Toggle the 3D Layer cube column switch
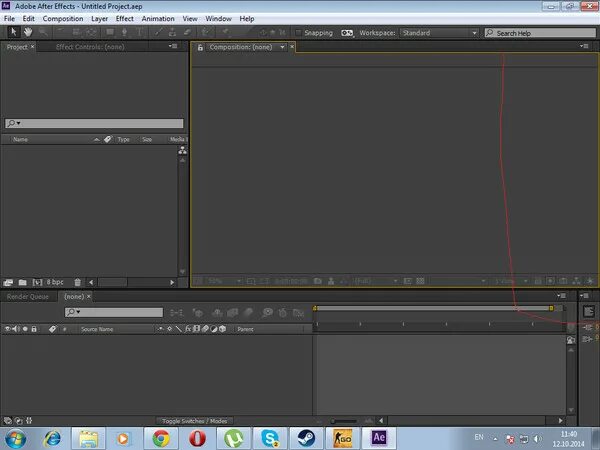 (223, 329)
